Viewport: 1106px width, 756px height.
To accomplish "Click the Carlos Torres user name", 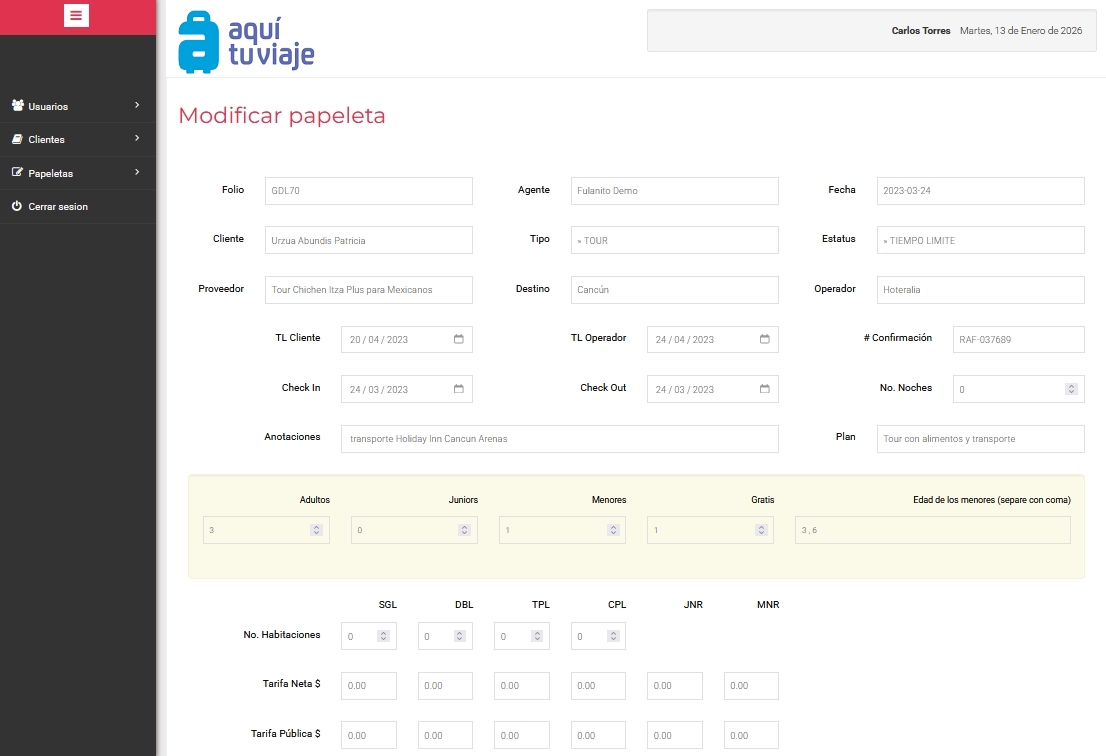I will click(x=920, y=31).
